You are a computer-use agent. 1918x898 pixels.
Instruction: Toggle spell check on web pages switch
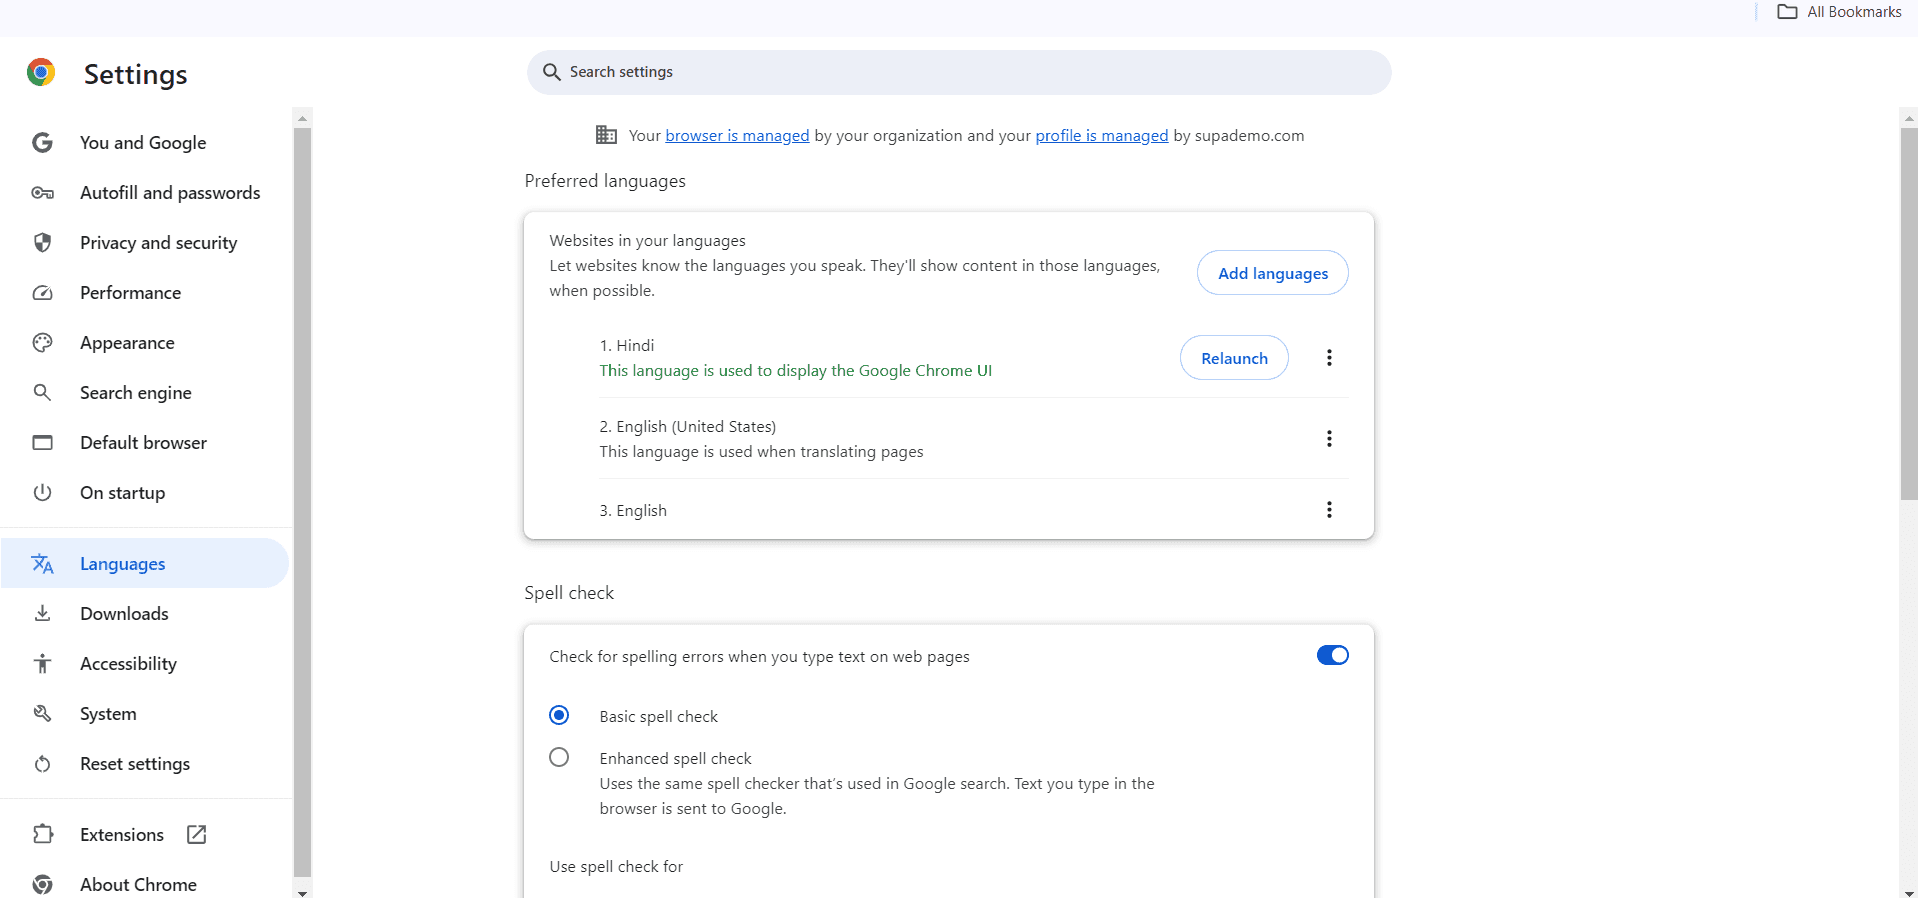point(1332,655)
